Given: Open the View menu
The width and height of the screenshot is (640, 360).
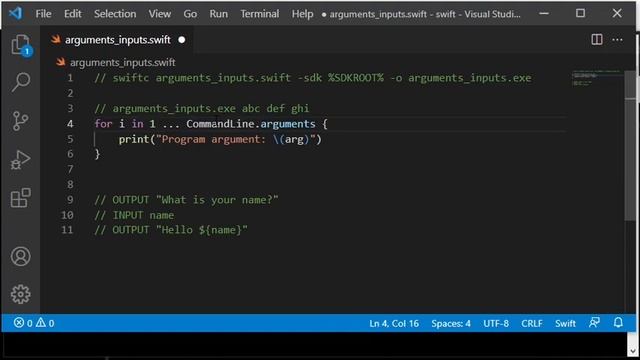Looking at the screenshot, I should [160, 14].
